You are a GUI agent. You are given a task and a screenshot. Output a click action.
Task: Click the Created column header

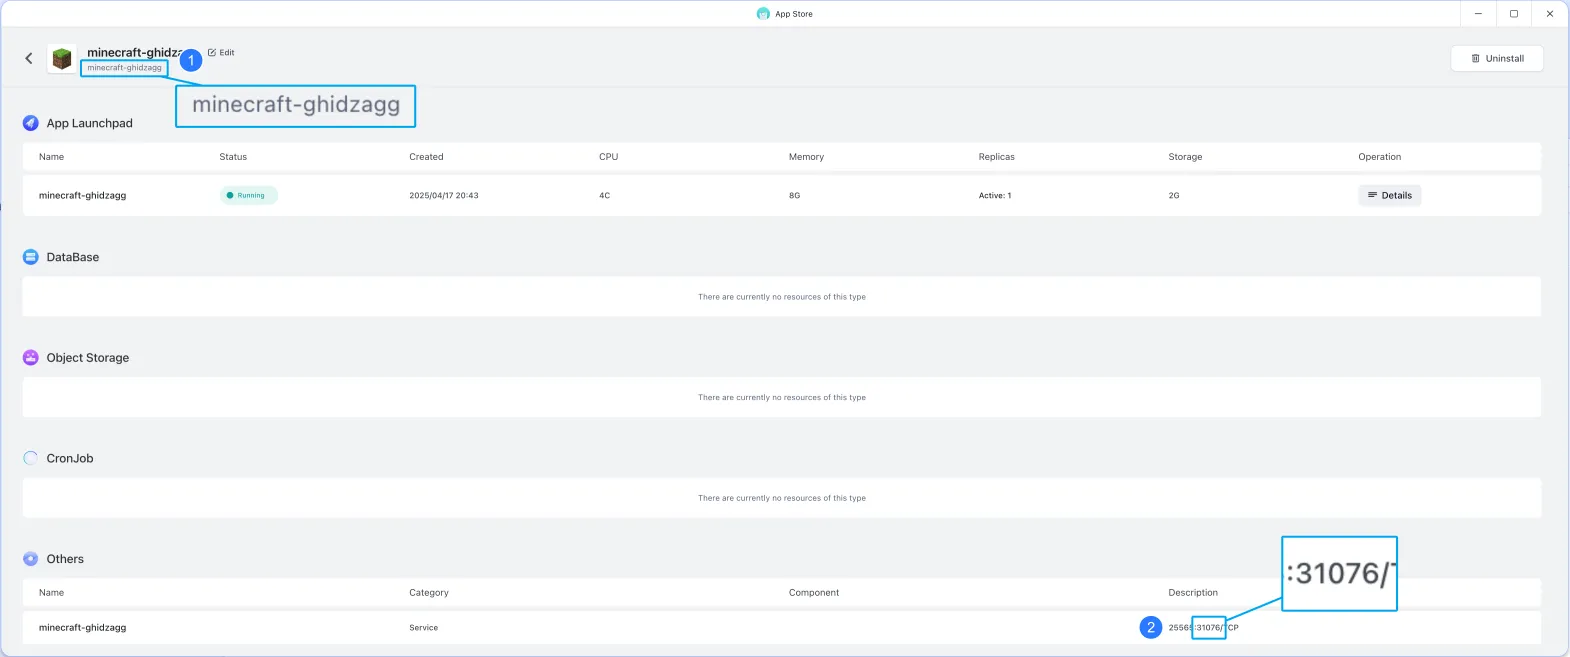point(426,157)
